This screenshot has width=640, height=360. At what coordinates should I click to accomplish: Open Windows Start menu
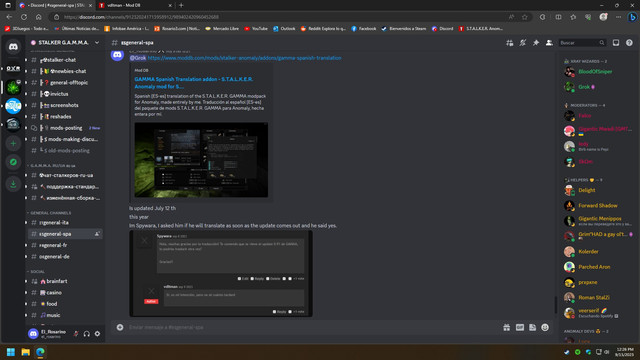click(11, 352)
